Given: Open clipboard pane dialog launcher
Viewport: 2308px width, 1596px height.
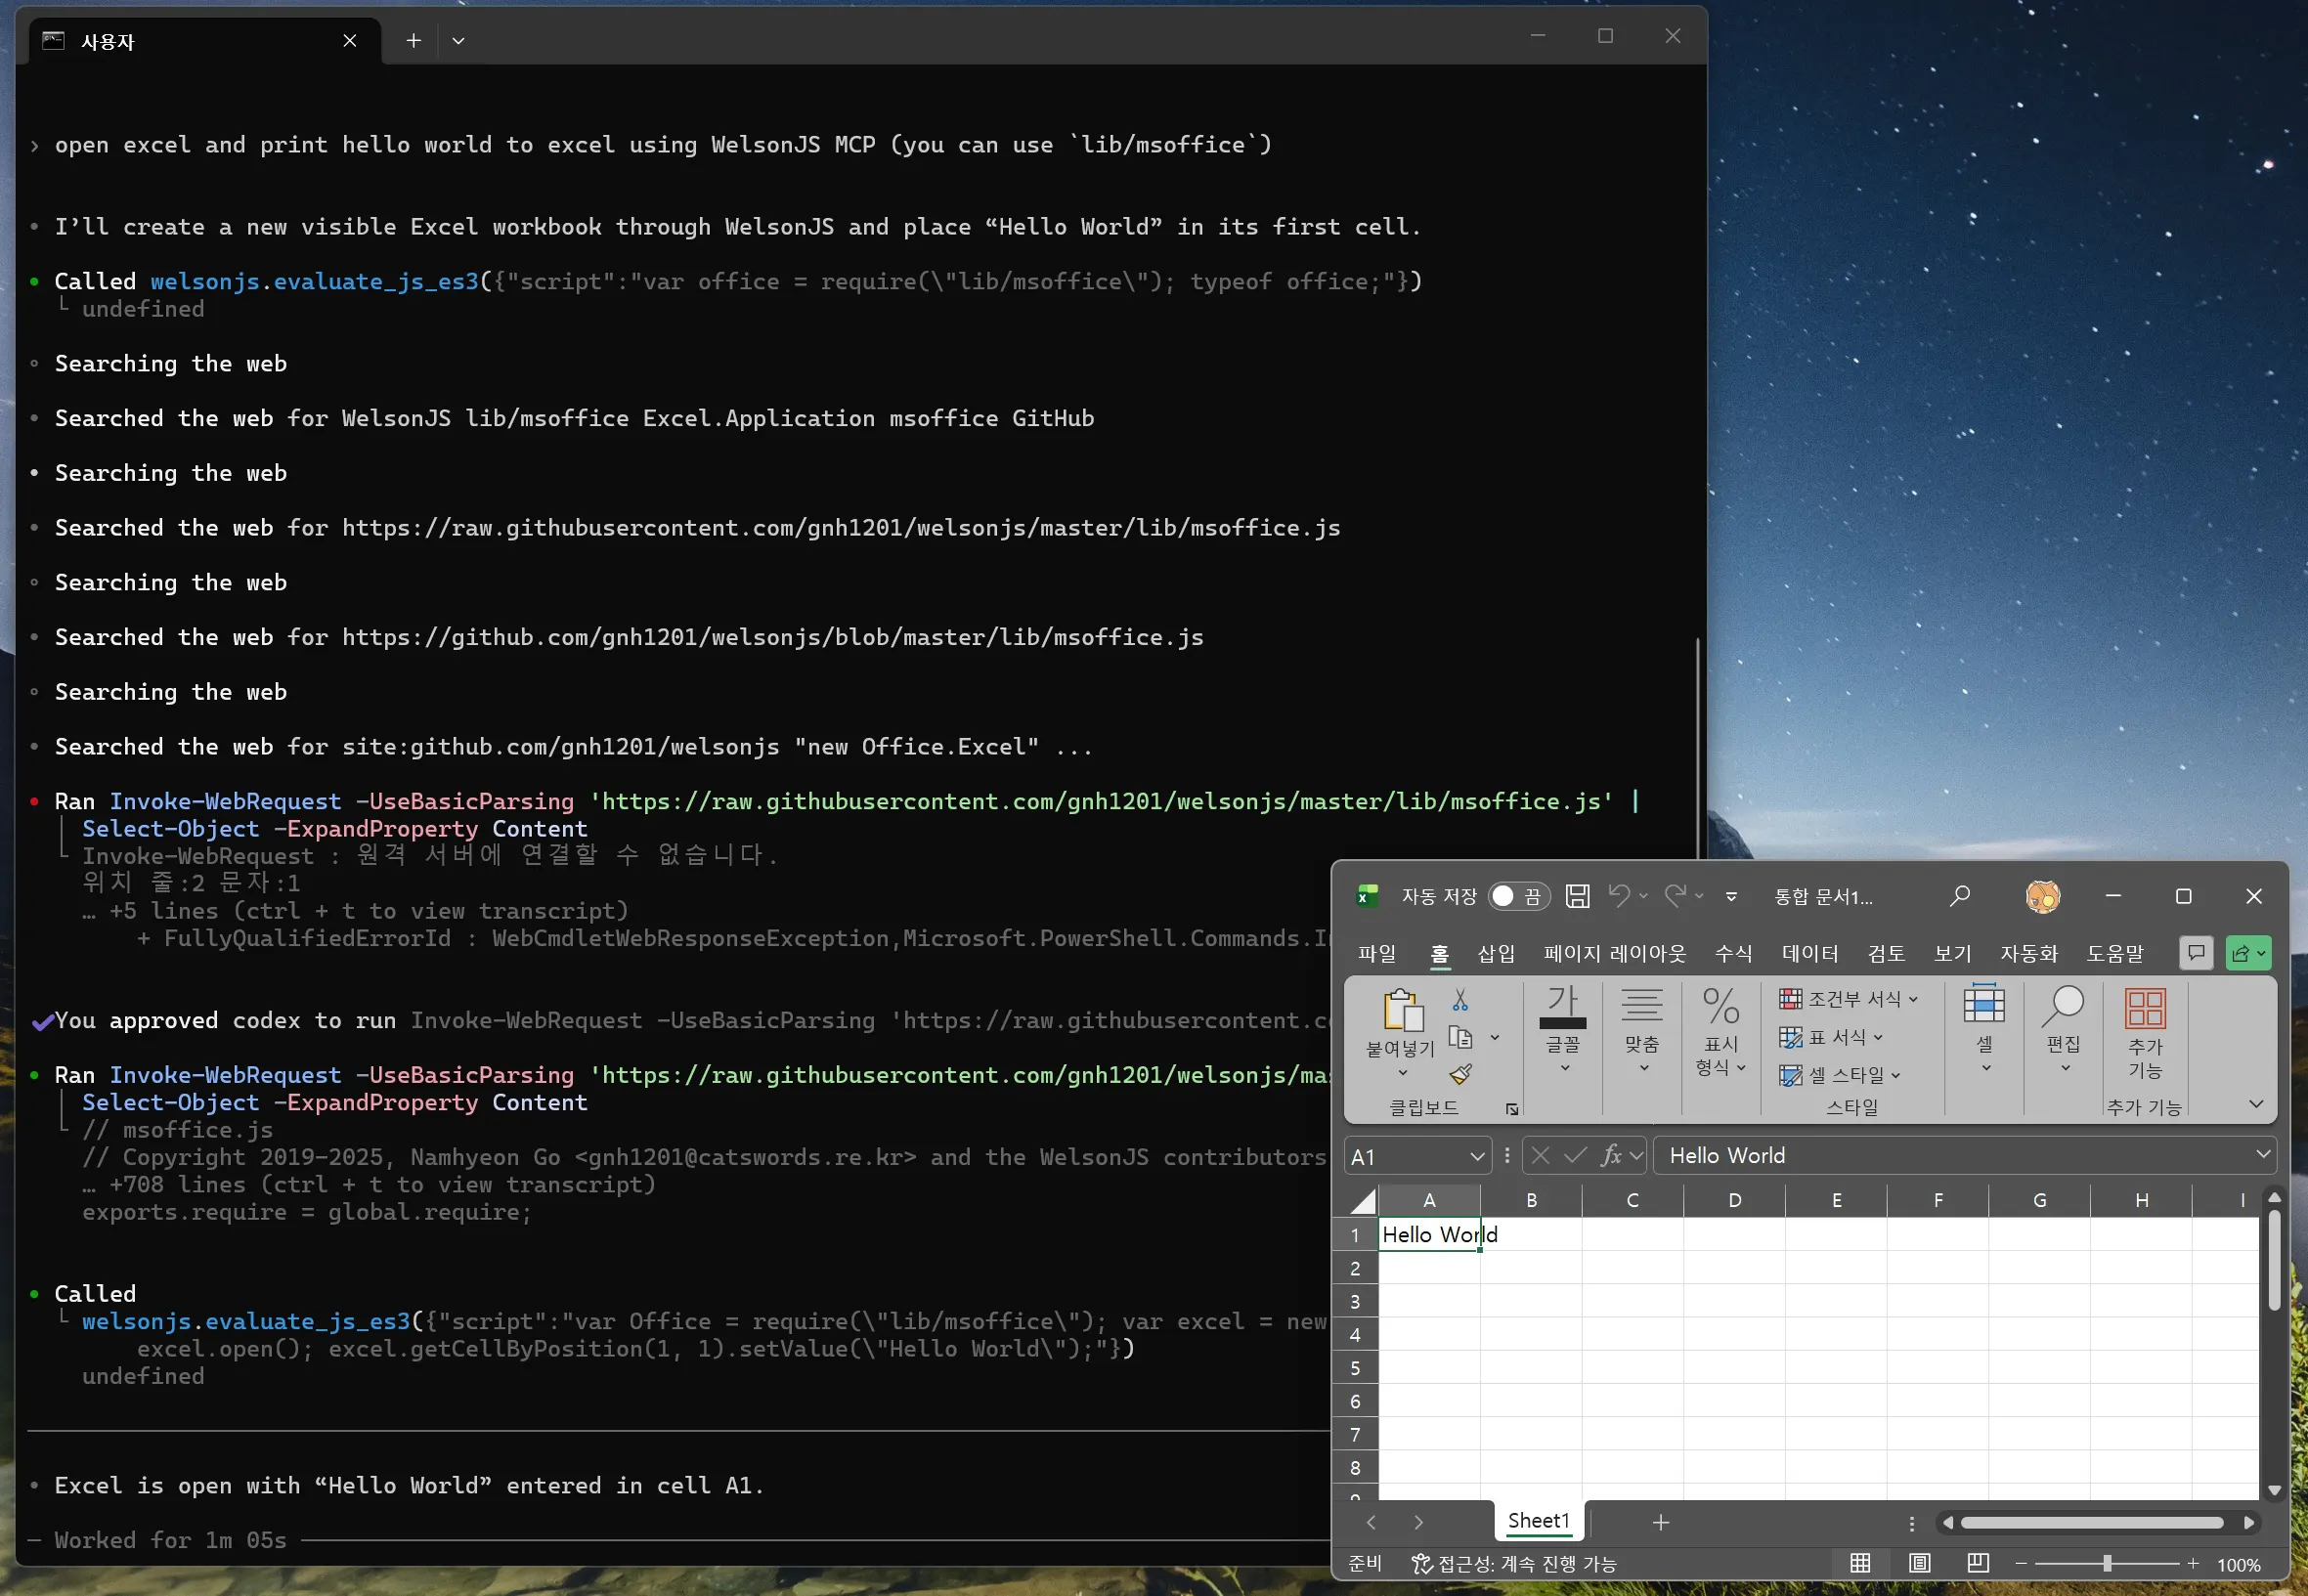Looking at the screenshot, I should click(1512, 1109).
